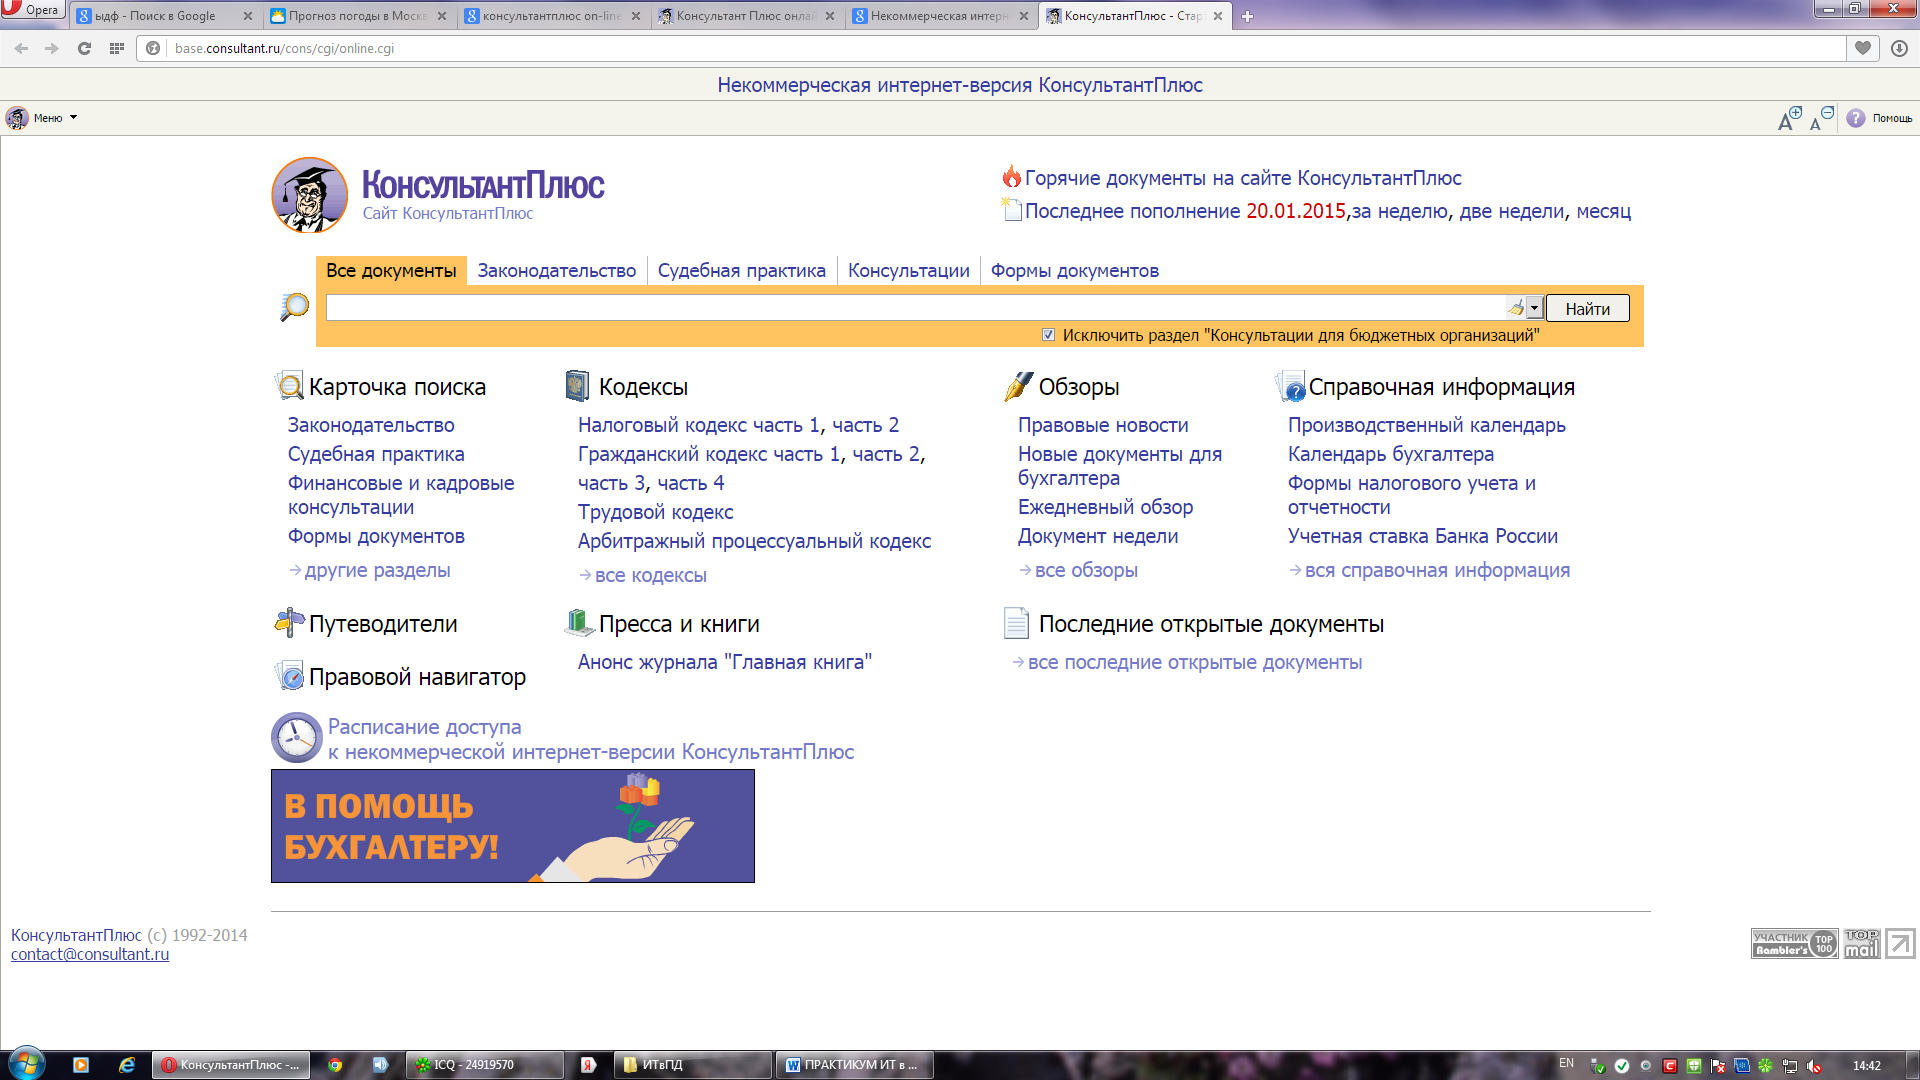This screenshot has height=1080, width=1920.
Task: Click the за неделю update link
Action: (1400, 211)
